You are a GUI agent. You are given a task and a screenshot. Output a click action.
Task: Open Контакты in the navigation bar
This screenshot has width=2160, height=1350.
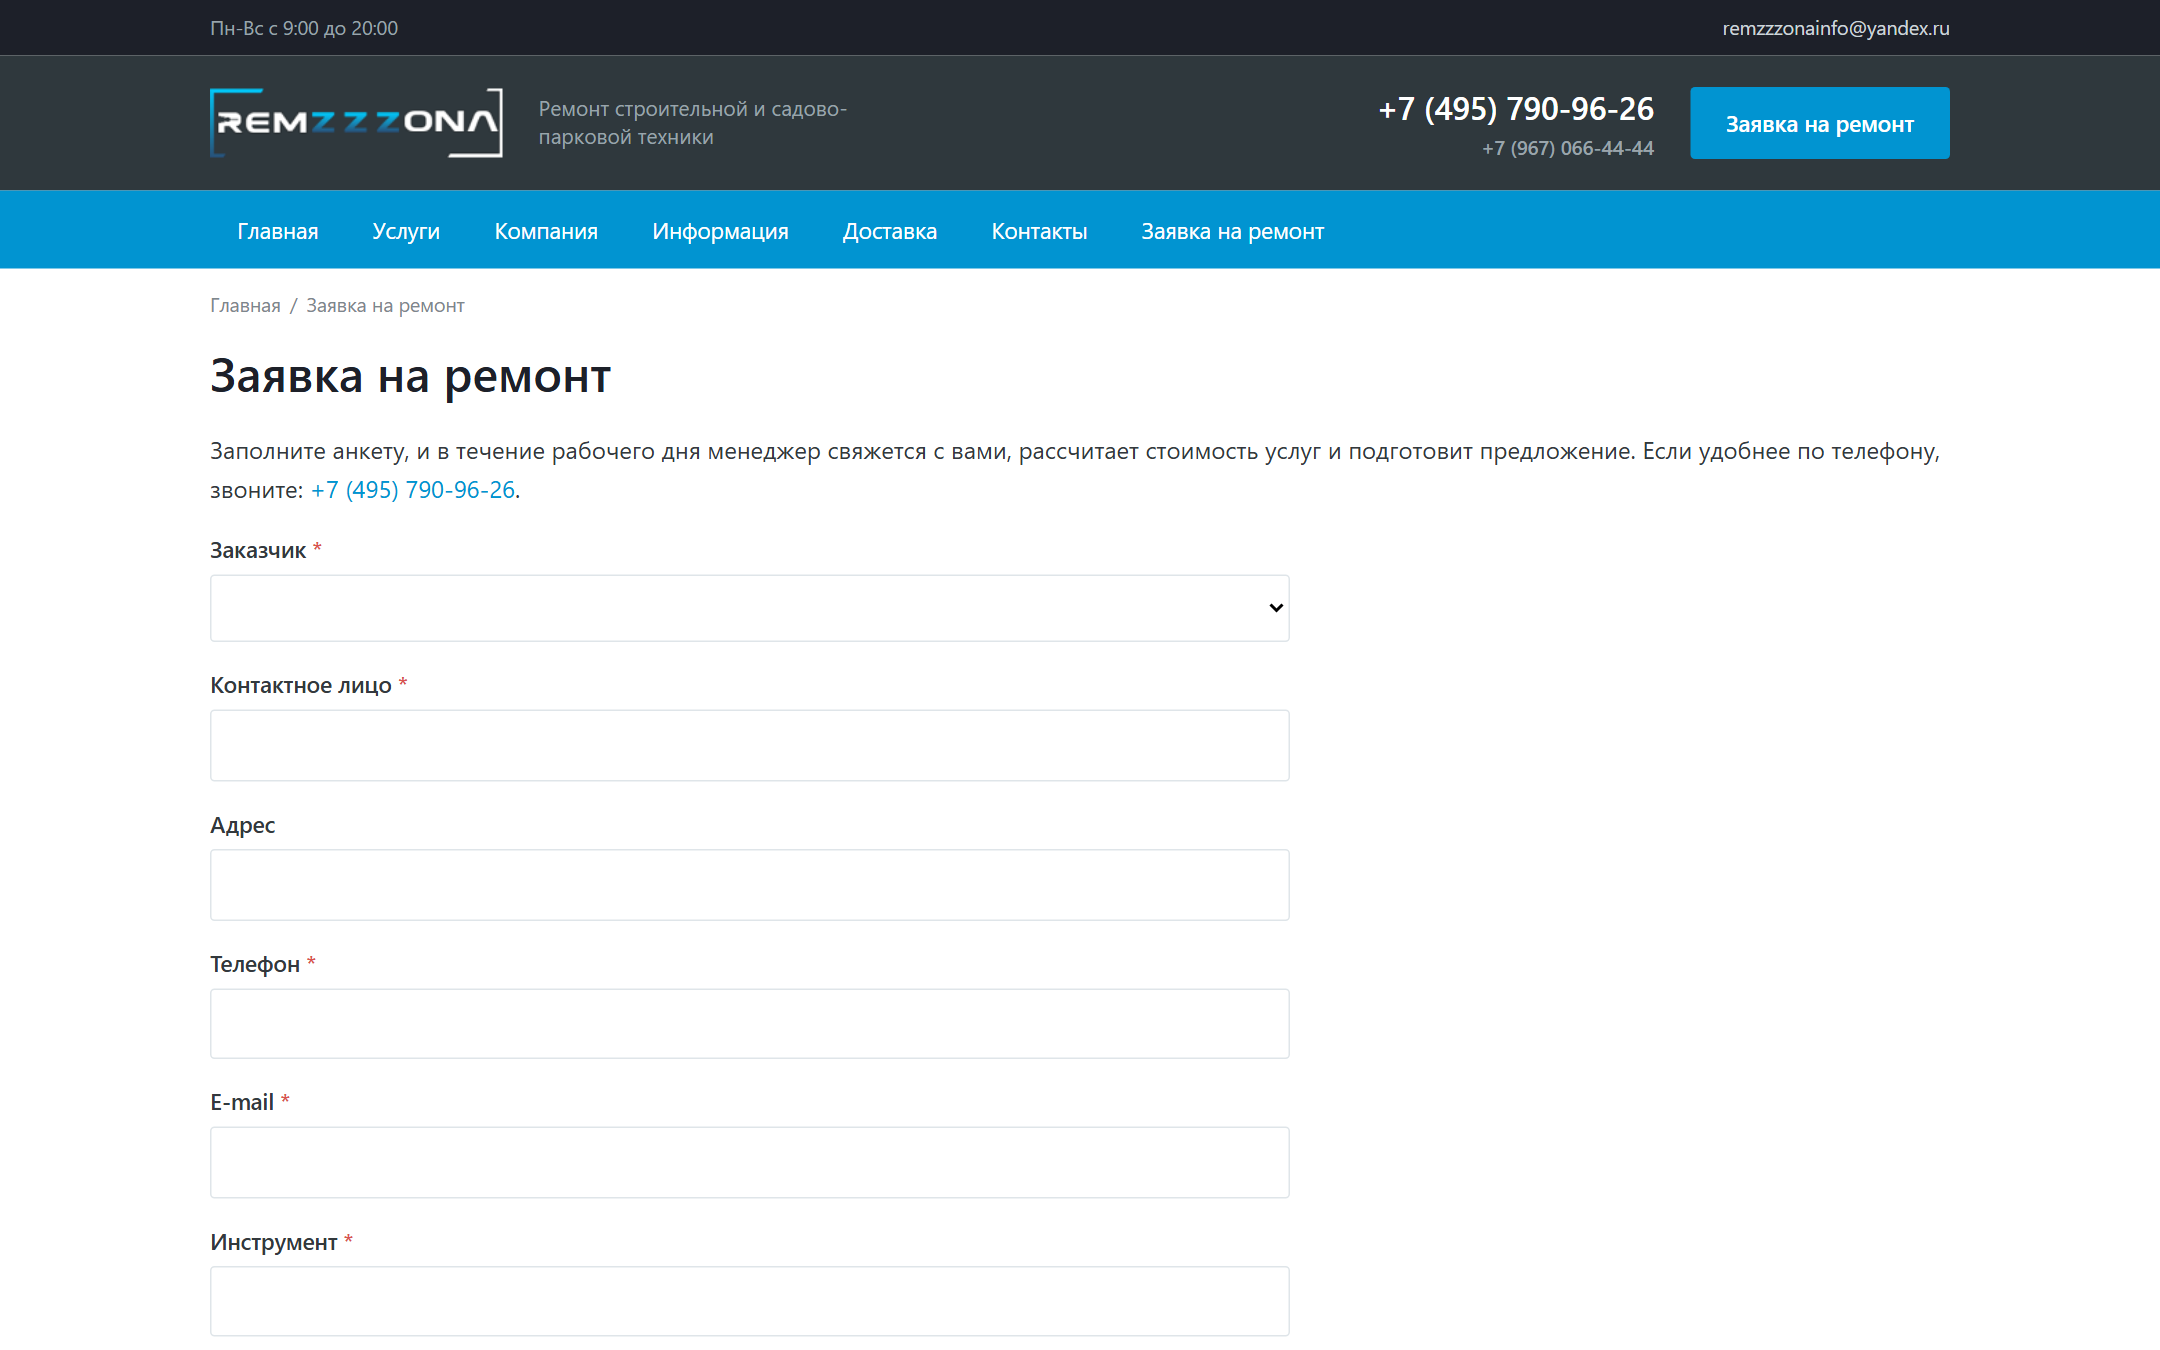[x=1039, y=231]
